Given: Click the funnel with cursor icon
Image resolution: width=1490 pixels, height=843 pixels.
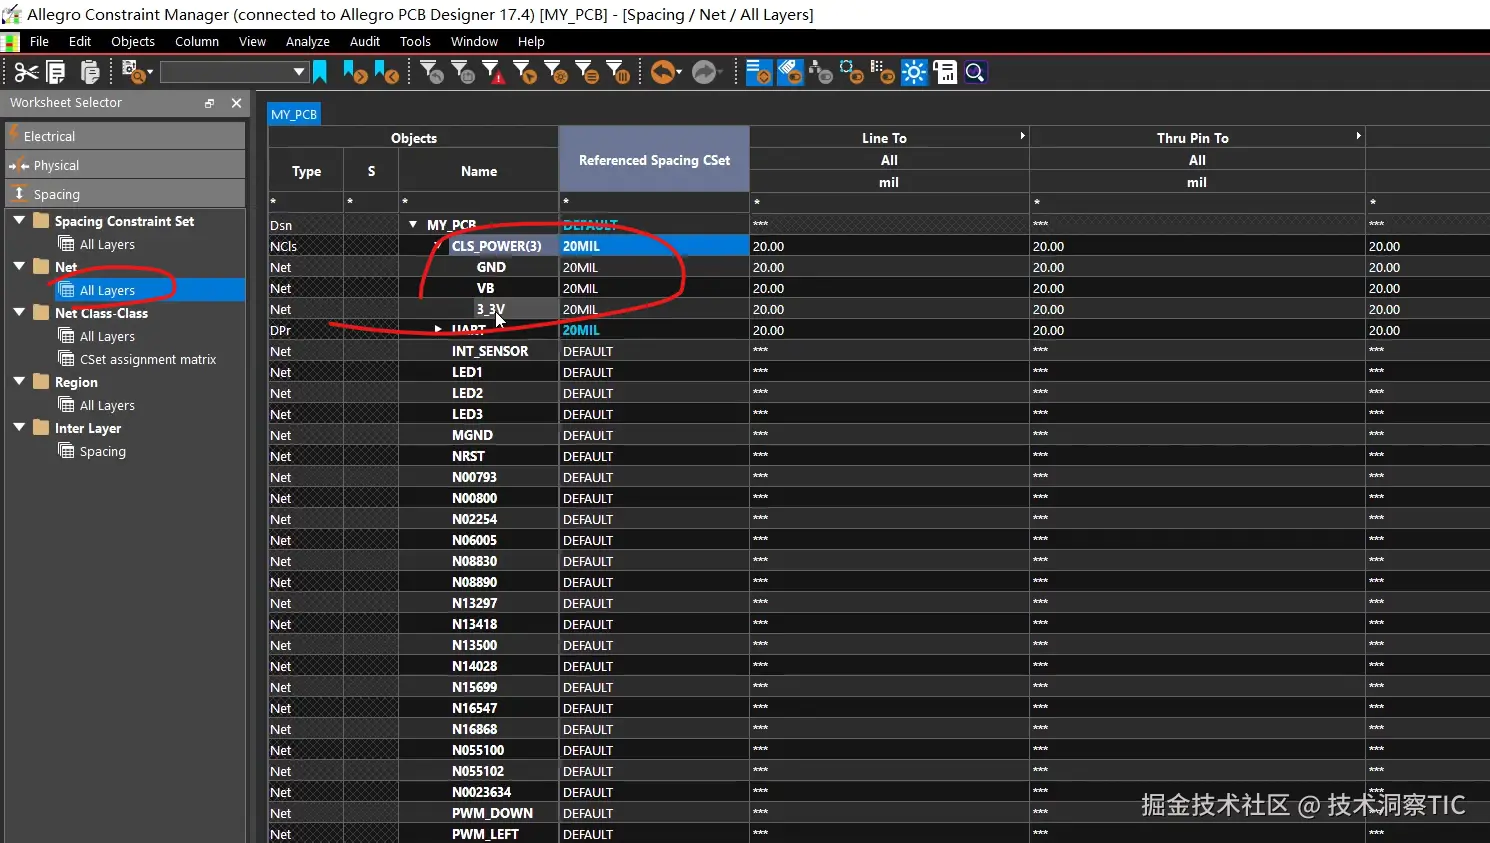Looking at the screenshot, I should [x=525, y=72].
